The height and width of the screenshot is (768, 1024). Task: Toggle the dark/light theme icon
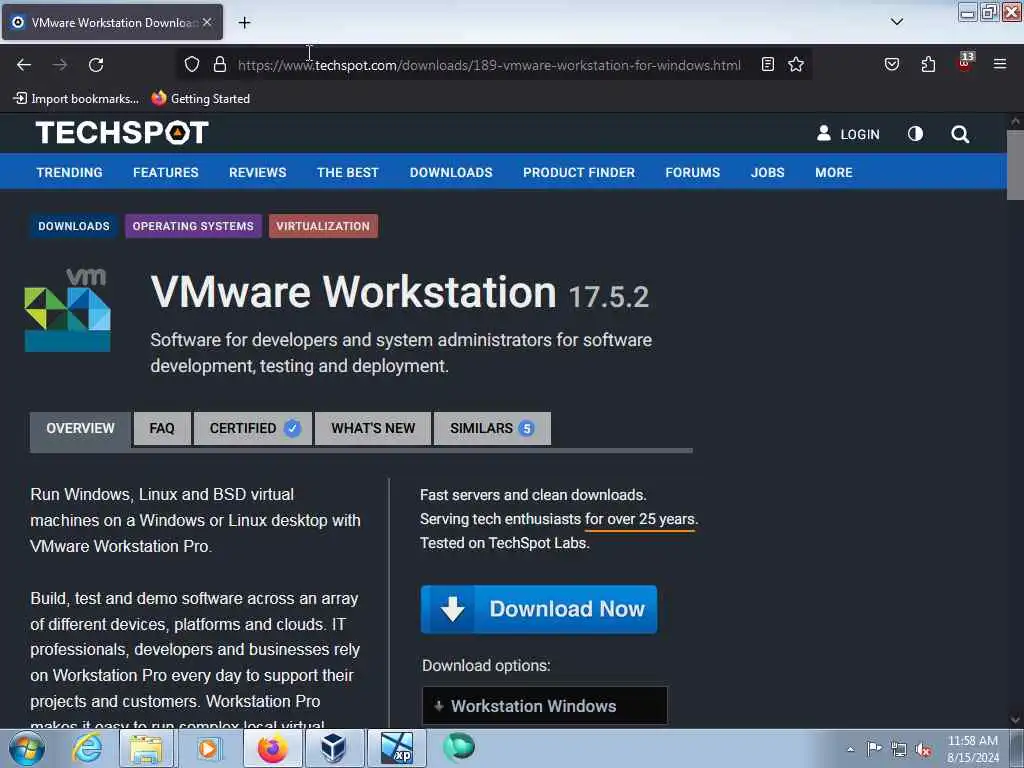[x=916, y=134]
